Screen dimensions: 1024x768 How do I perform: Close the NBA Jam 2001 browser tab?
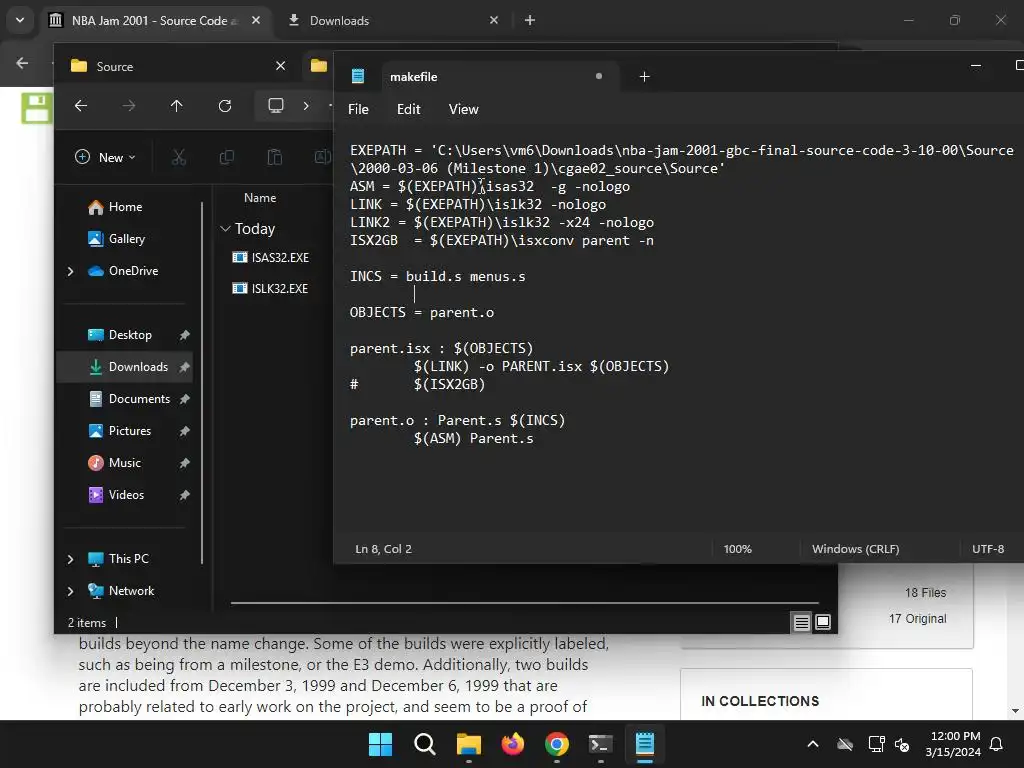point(256,20)
